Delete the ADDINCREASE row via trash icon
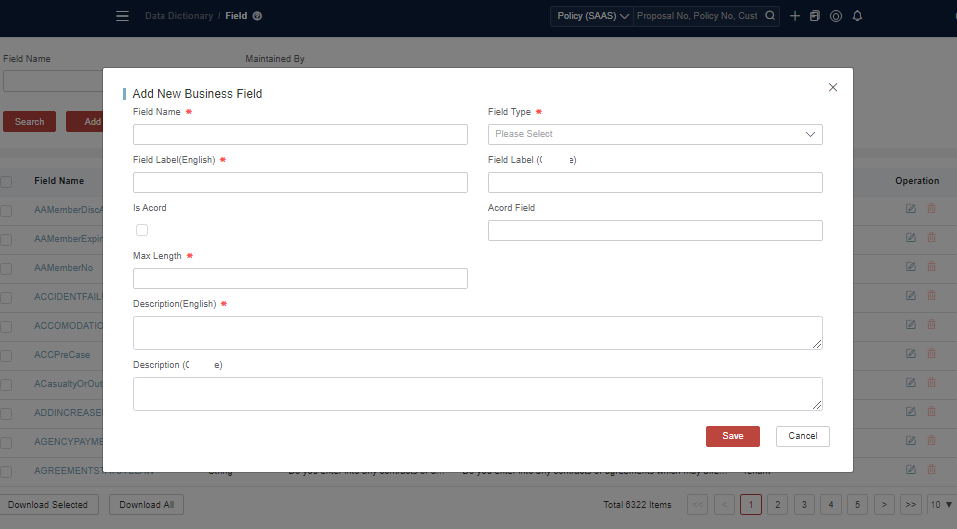Viewport: 957px width, 529px height. (x=931, y=411)
